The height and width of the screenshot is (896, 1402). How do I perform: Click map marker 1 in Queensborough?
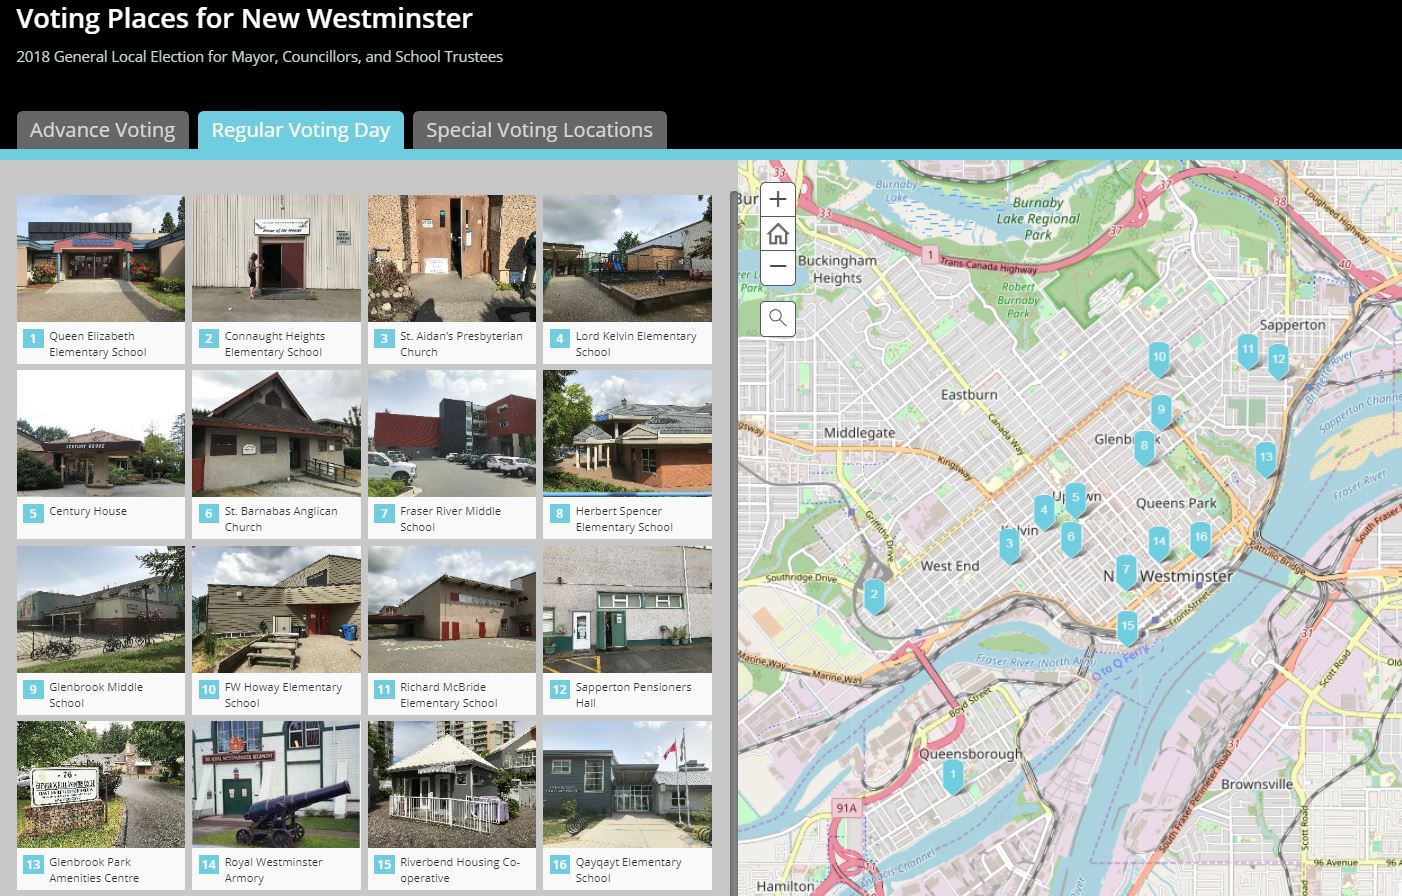(953, 774)
